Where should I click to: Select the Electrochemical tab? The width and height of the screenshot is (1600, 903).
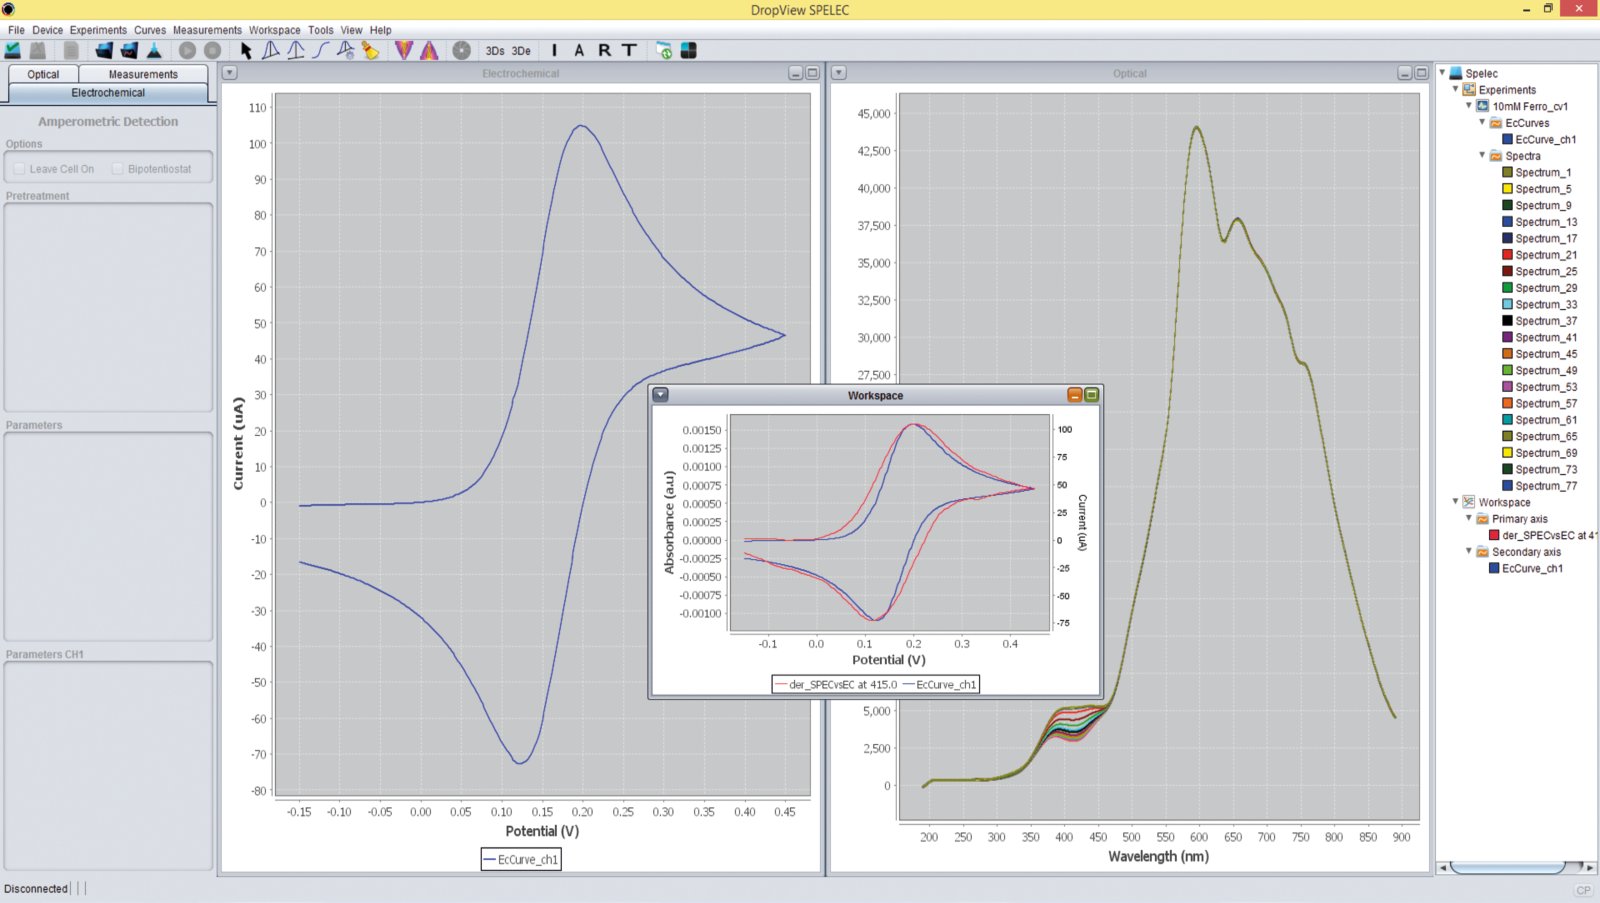coord(108,93)
